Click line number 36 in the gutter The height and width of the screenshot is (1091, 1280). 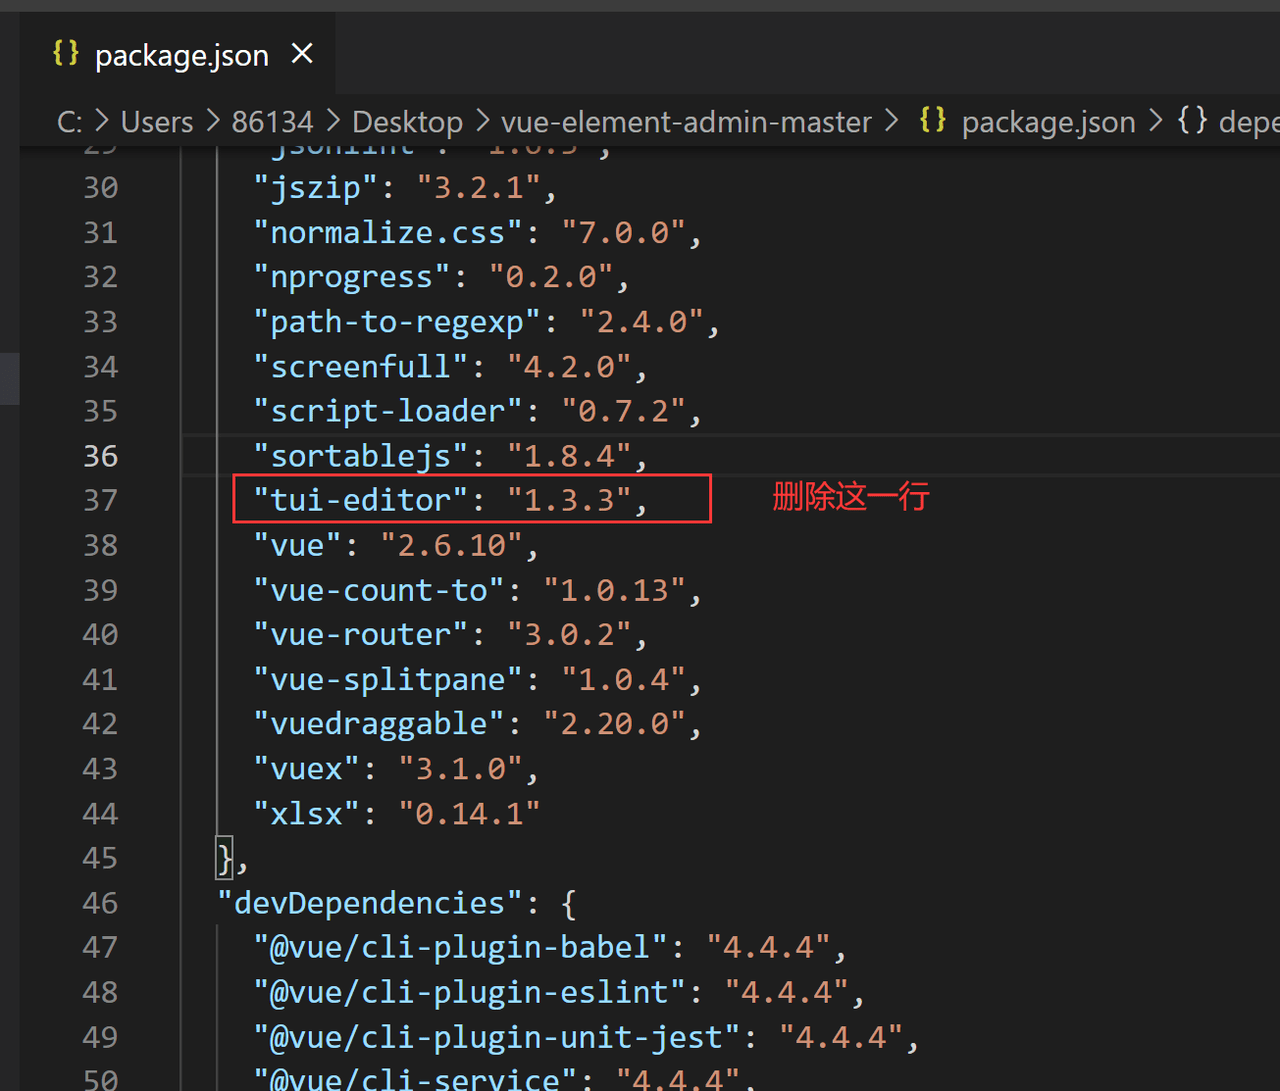pos(100,456)
